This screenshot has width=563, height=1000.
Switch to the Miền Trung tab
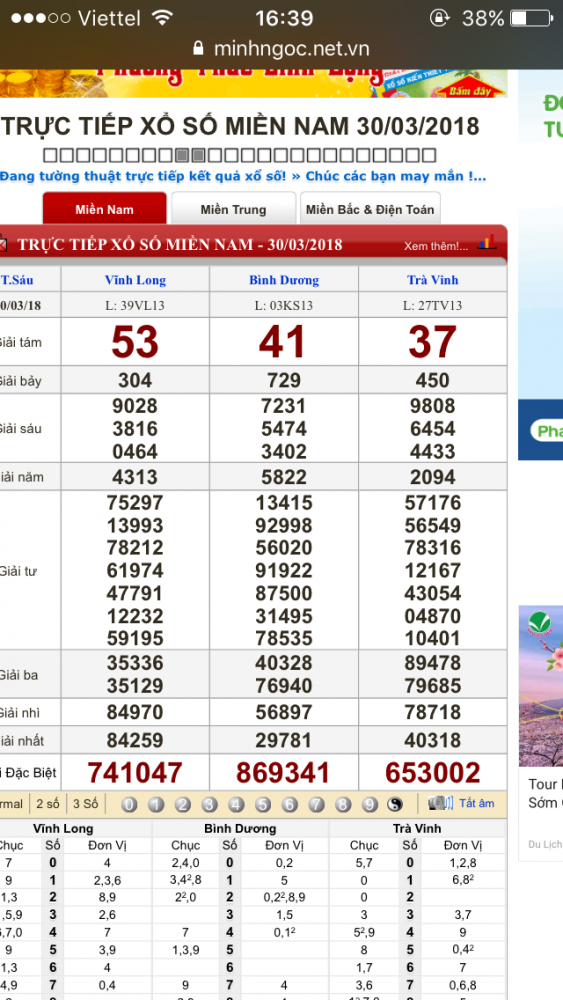pyautogui.click(x=233, y=209)
